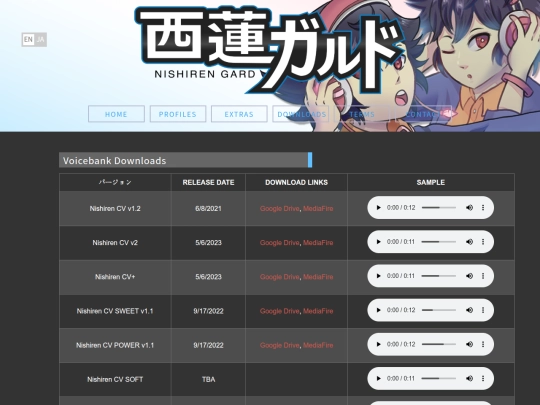This screenshot has height=405, width=540.
Task: Play the Nishiren CV POWER v1.1 sample
Action: click(x=378, y=344)
